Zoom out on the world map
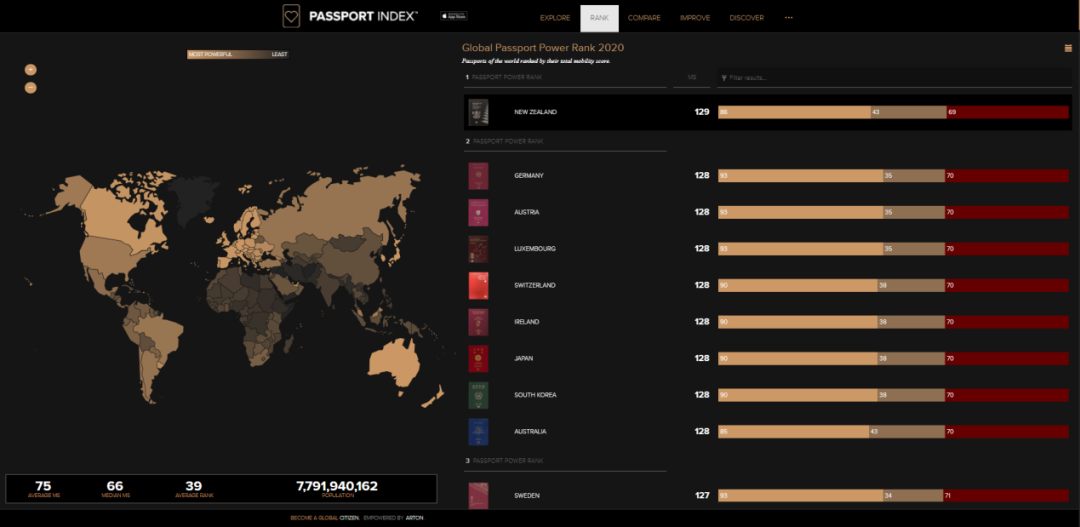The width and height of the screenshot is (1080, 527). point(30,87)
